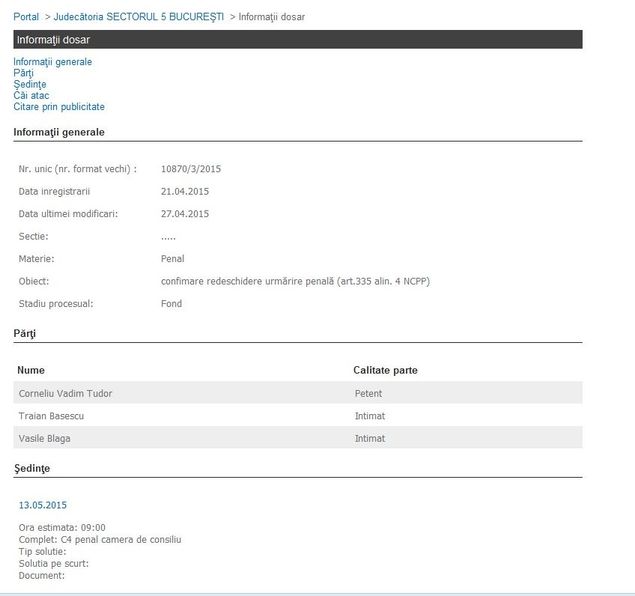Viewport: 635px width, 596px height.
Task: Click the dark Informaţii dosar header bar
Action: (298, 39)
